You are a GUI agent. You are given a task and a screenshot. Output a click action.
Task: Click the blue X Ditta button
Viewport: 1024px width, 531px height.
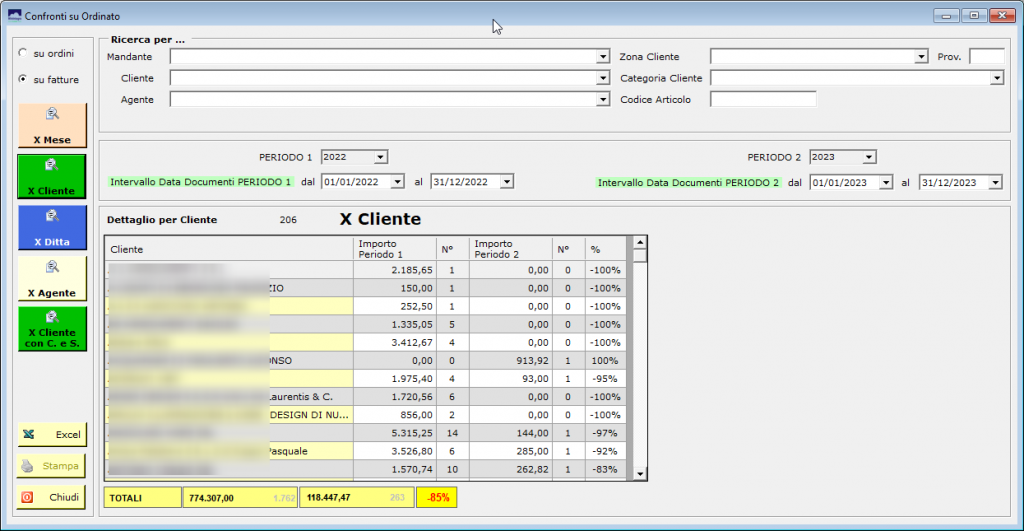coord(52,227)
